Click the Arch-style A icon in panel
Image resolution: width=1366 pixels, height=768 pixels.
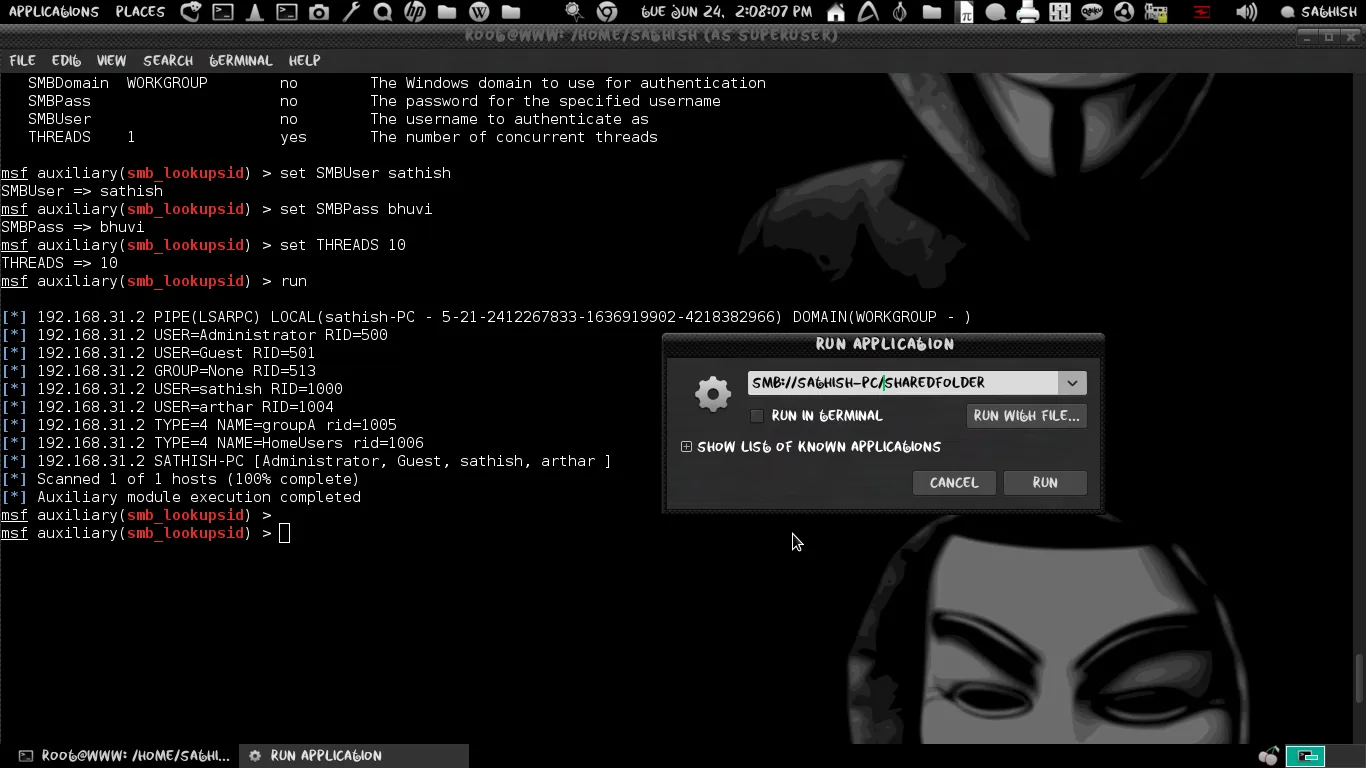coord(867,12)
